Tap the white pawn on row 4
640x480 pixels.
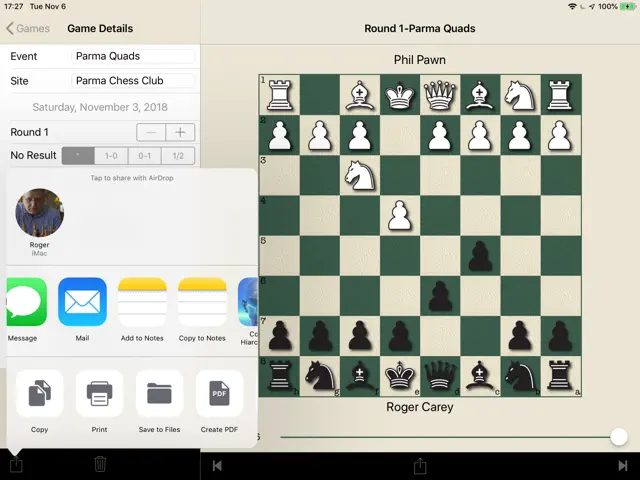tap(400, 216)
